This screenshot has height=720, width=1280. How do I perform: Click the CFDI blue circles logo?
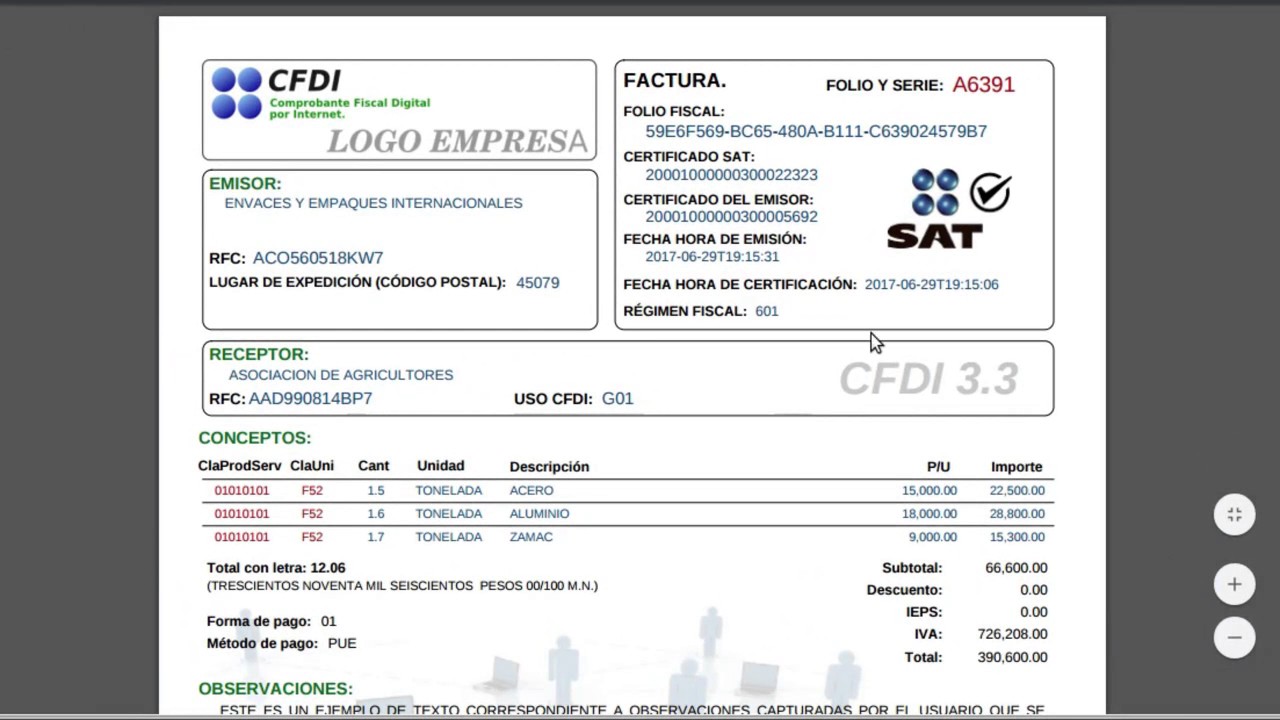(x=237, y=93)
